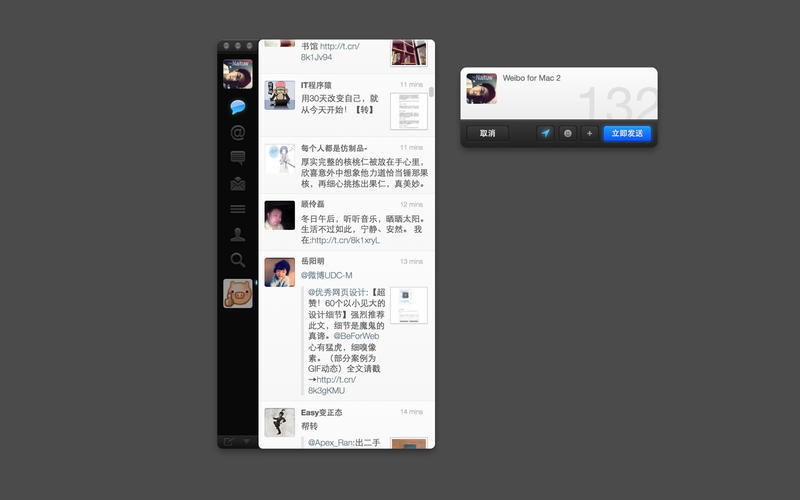Open the lists icon with three lines
The image size is (800, 500).
[238, 209]
